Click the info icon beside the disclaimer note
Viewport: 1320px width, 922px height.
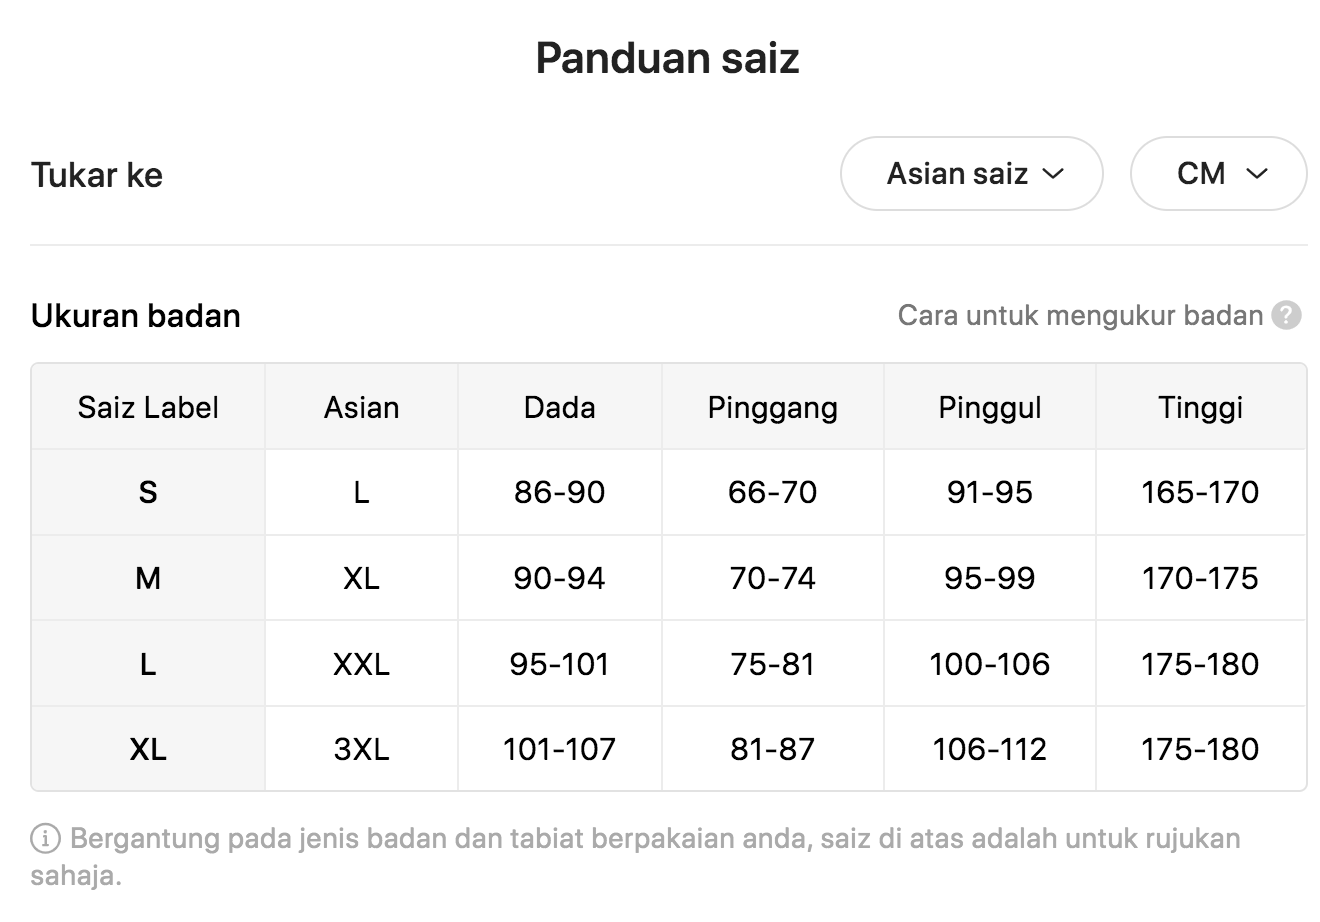coord(45,839)
